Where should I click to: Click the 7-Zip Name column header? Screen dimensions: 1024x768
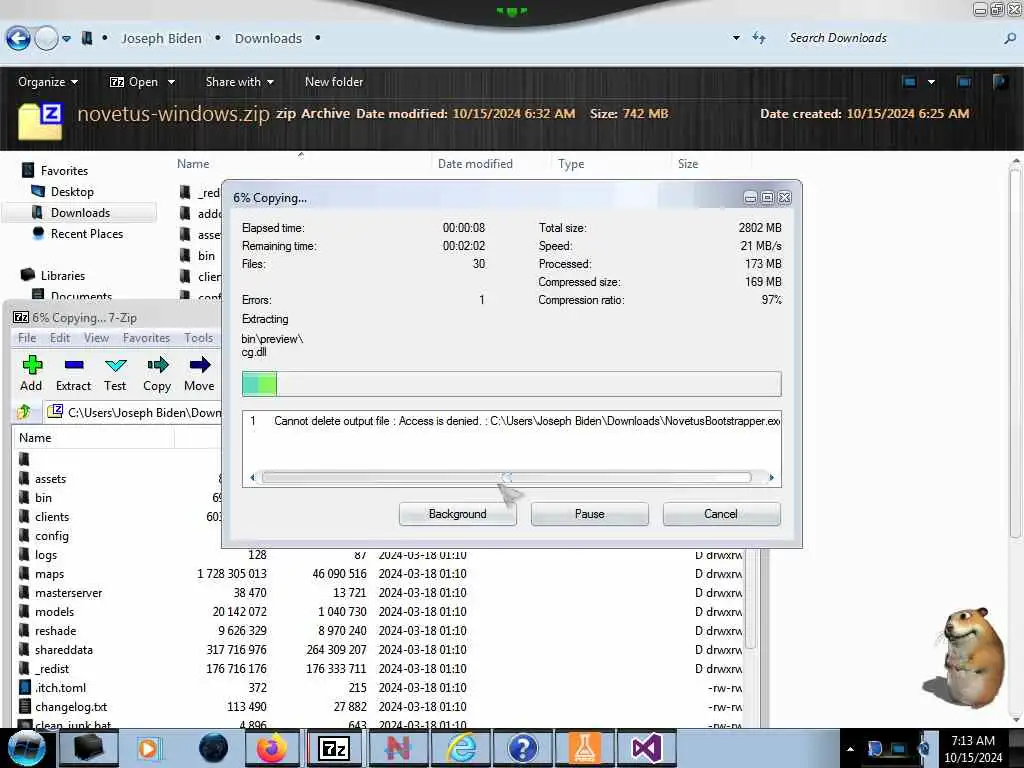[x=93, y=438]
